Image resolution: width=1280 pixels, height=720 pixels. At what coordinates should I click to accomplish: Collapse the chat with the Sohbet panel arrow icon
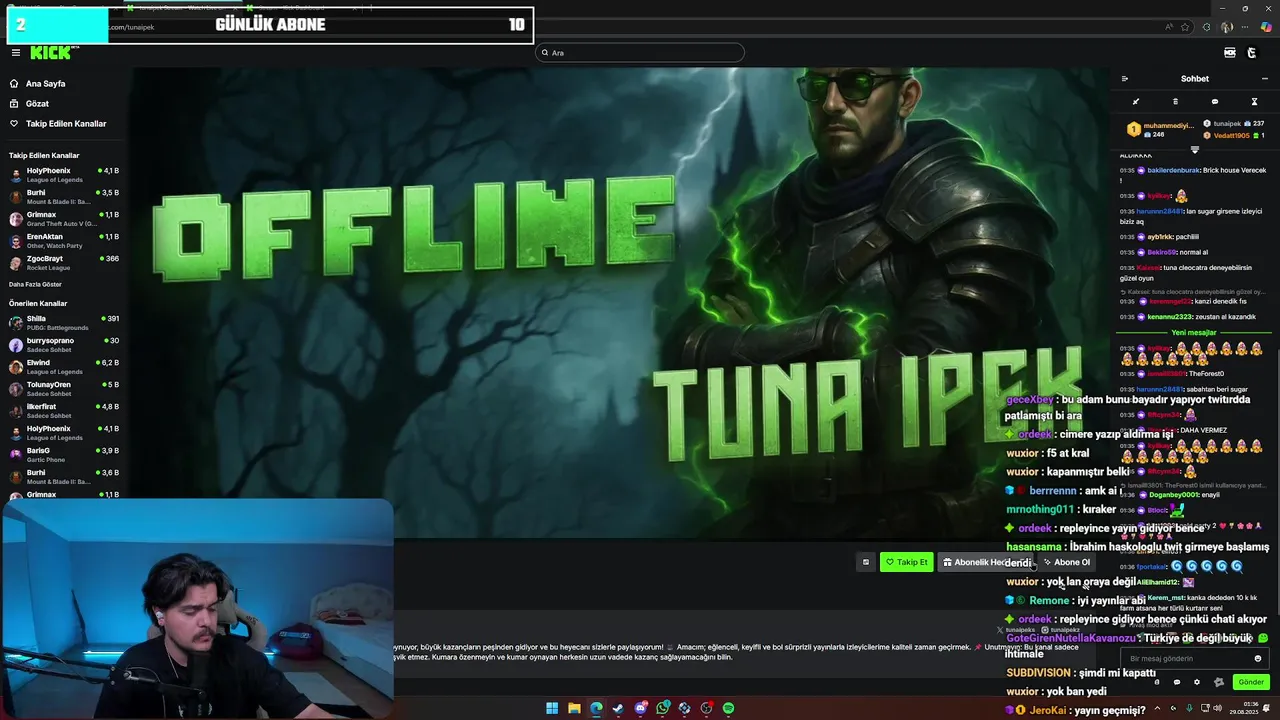pyautogui.click(x=1125, y=79)
